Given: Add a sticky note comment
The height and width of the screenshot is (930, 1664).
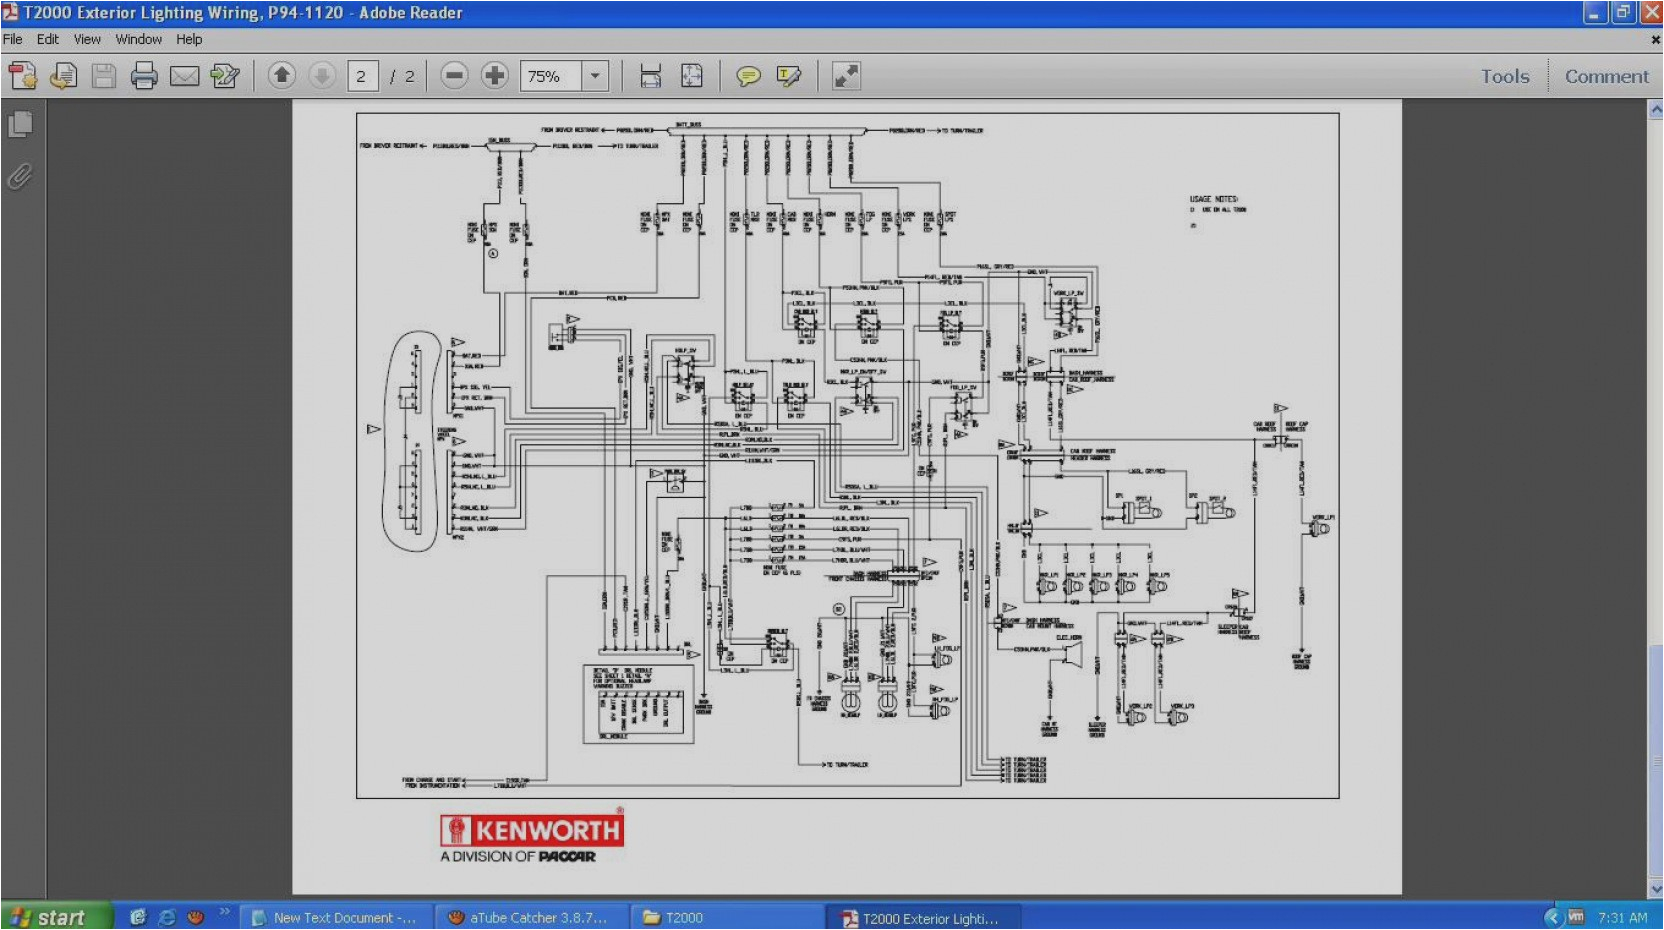Looking at the screenshot, I should pyautogui.click(x=748, y=76).
